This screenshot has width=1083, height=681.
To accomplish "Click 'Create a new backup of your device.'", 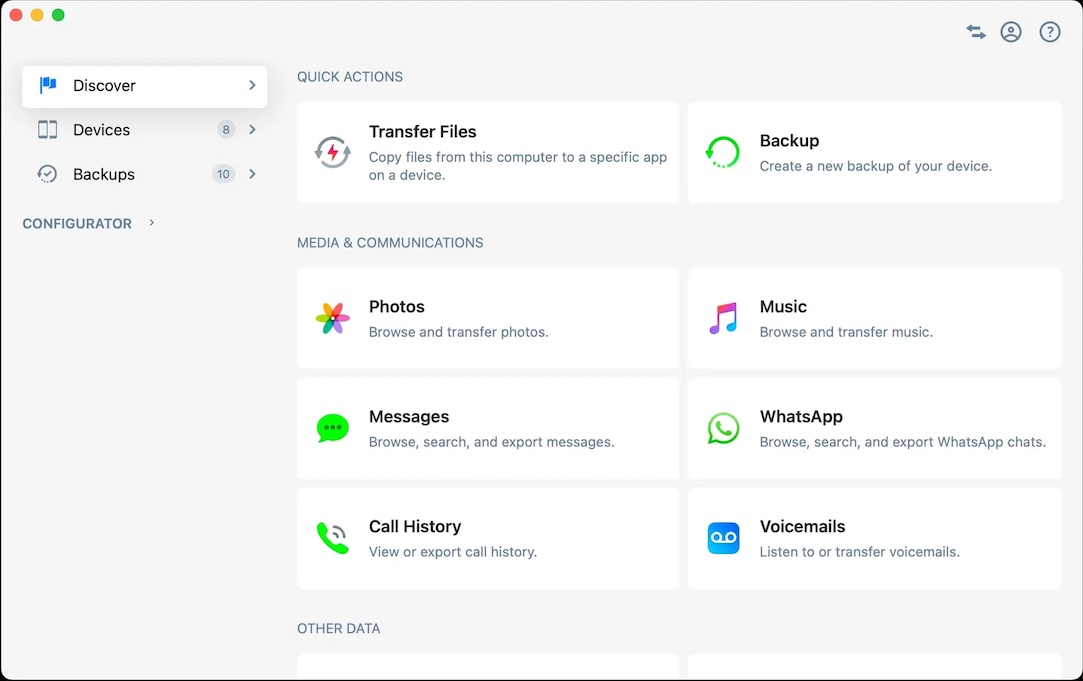I will [876, 166].
